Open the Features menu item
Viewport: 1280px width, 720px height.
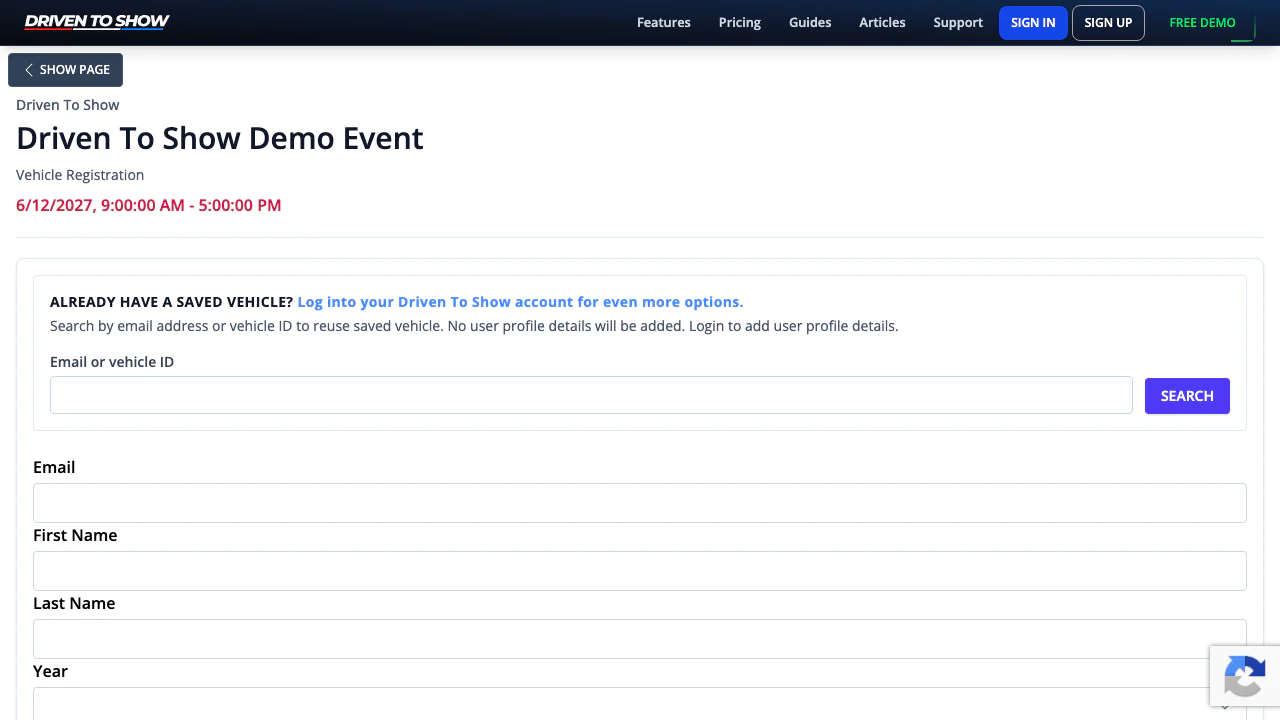664,22
